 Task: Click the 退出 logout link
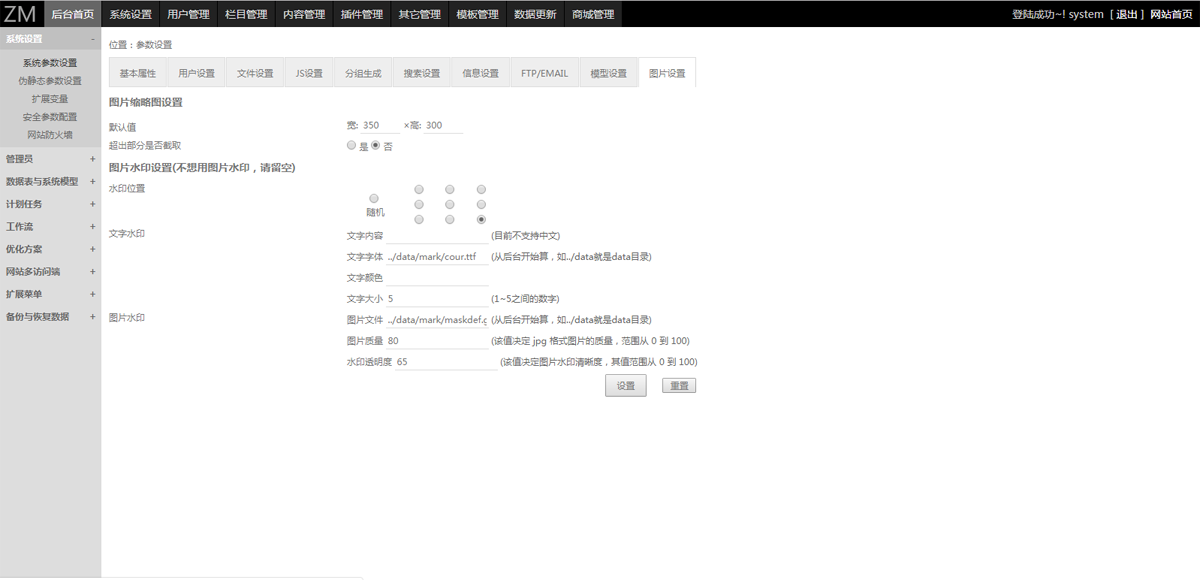1127,14
